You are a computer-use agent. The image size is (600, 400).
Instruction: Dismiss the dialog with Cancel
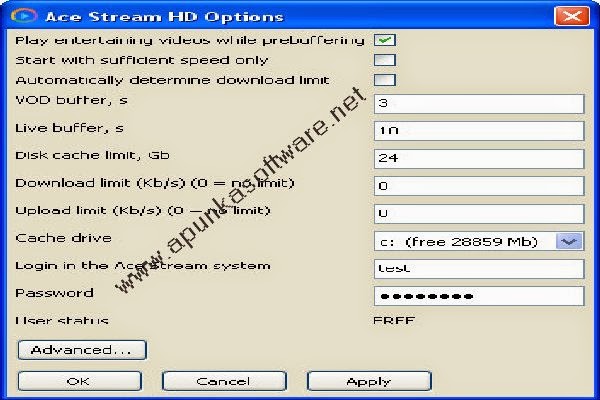224,381
